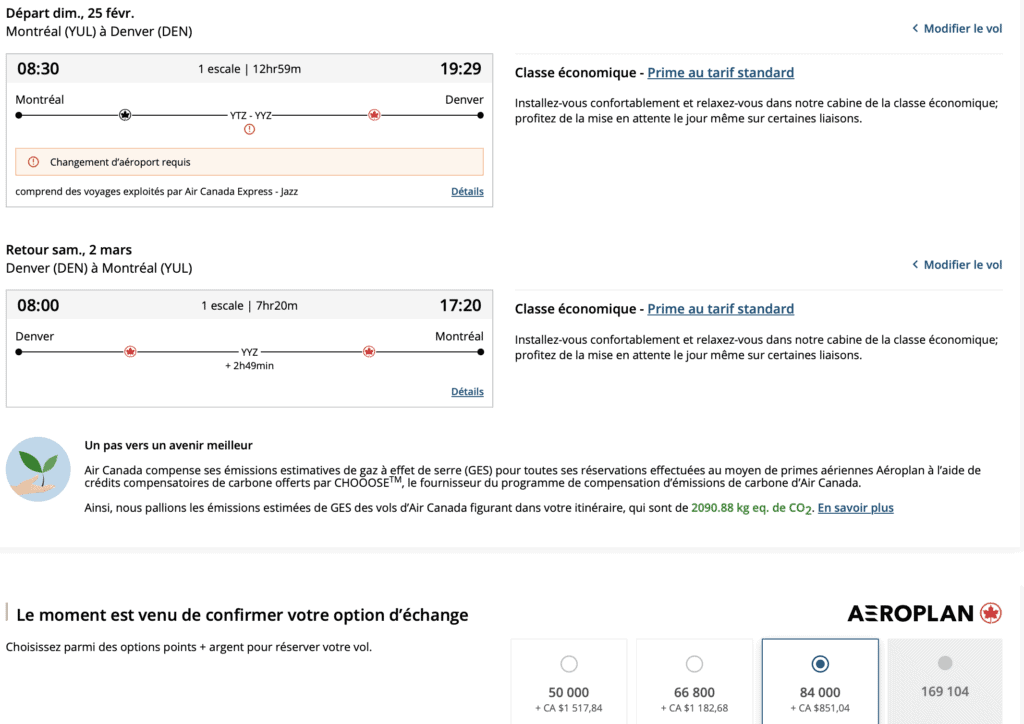Select the 84 000 points option

click(820, 664)
